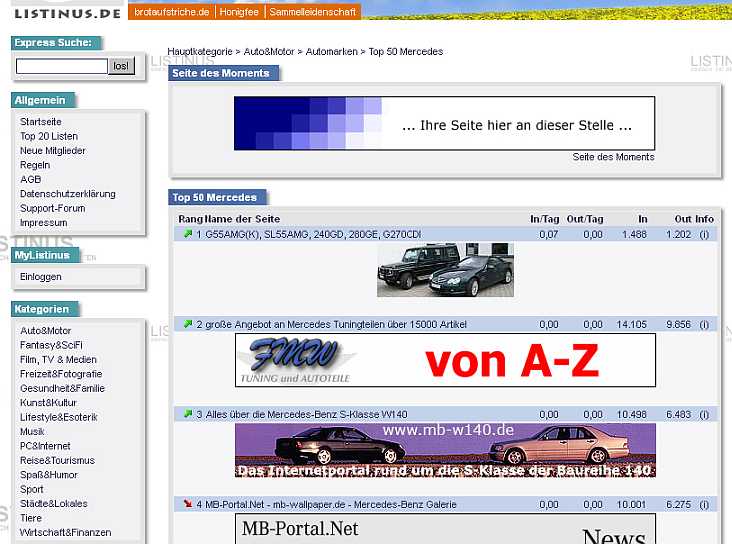The image size is (732, 544).
Task: Click the LISTINUS.DE logo
Action: pos(68,13)
